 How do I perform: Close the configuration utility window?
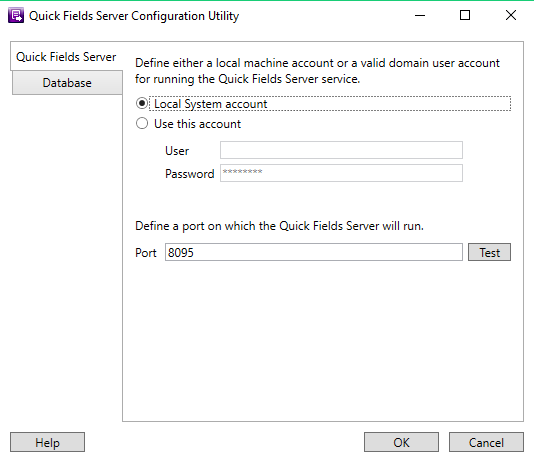pyautogui.click(x=511, y=15)
